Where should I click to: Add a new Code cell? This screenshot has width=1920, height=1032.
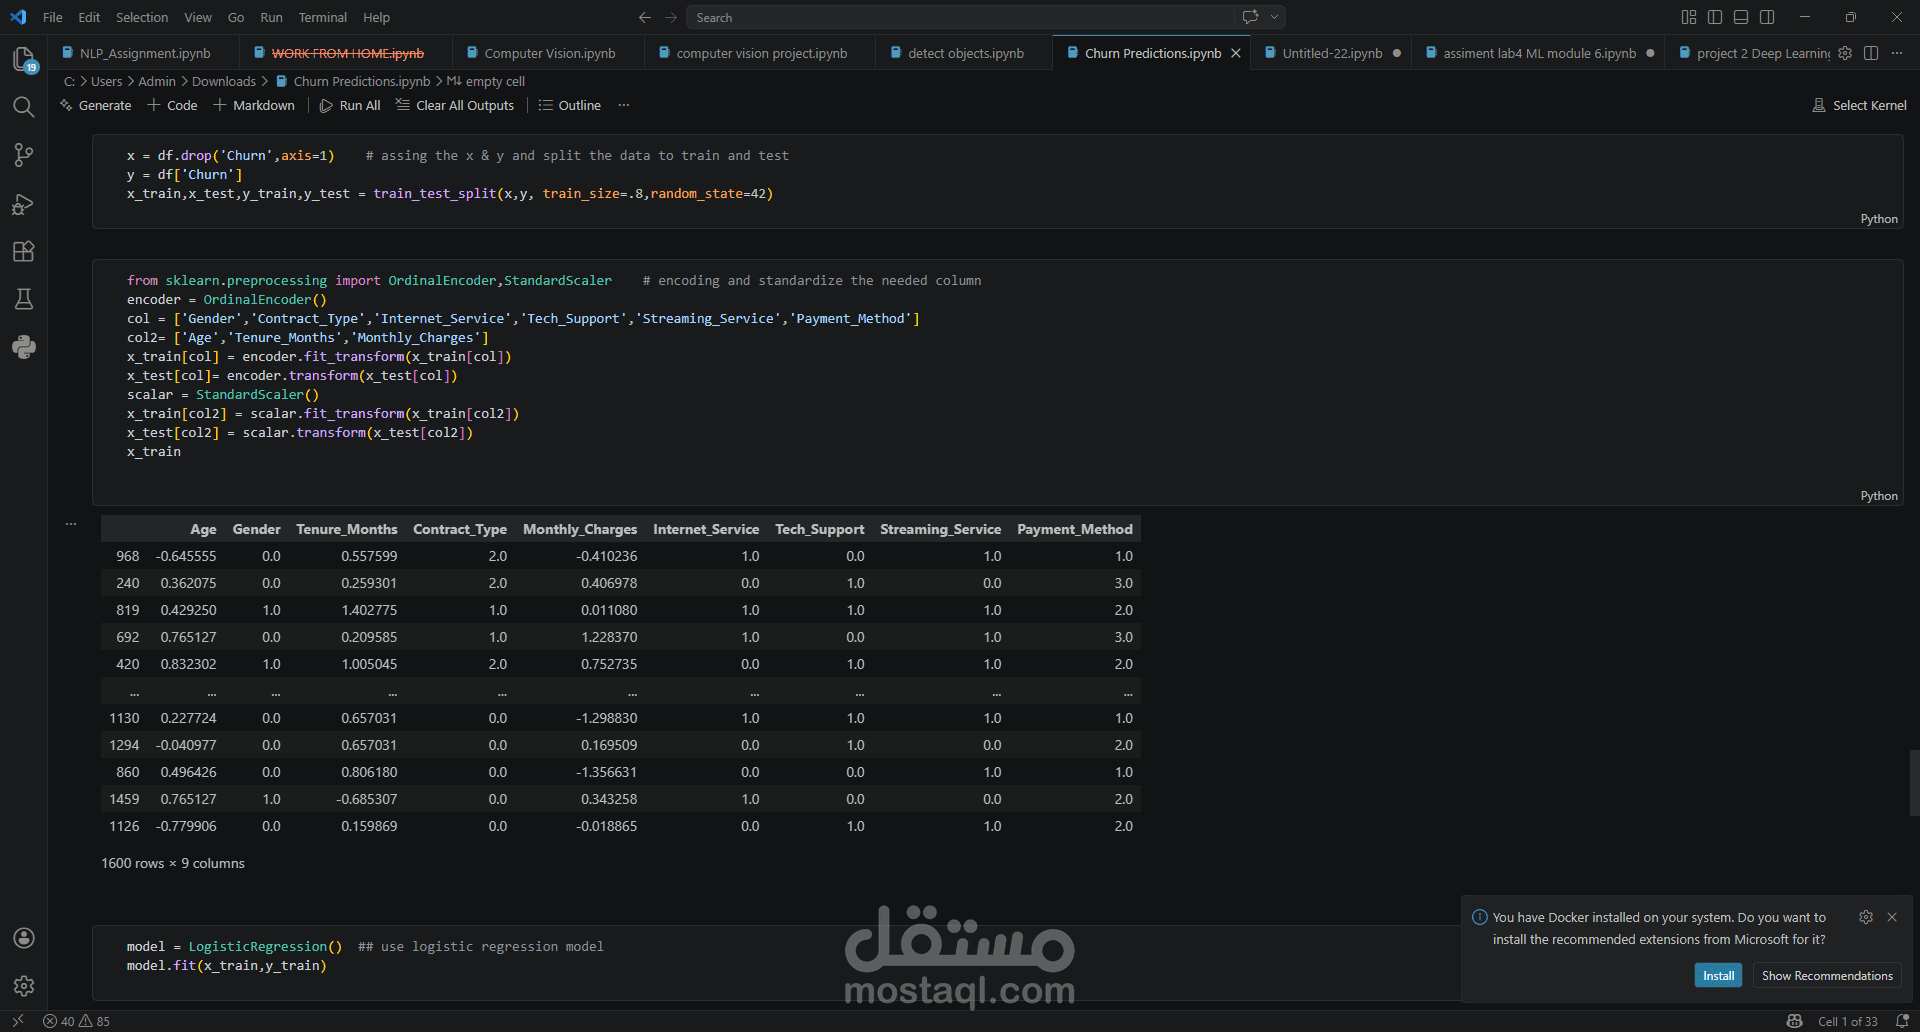pyautogui.click(x=172, y=105)
